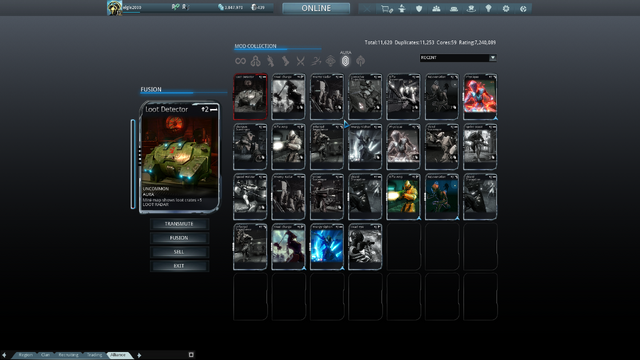Select the colored Rejuvenation mod card
The width and height of the screenshot is (640, 360).
(x=442, y=196)
